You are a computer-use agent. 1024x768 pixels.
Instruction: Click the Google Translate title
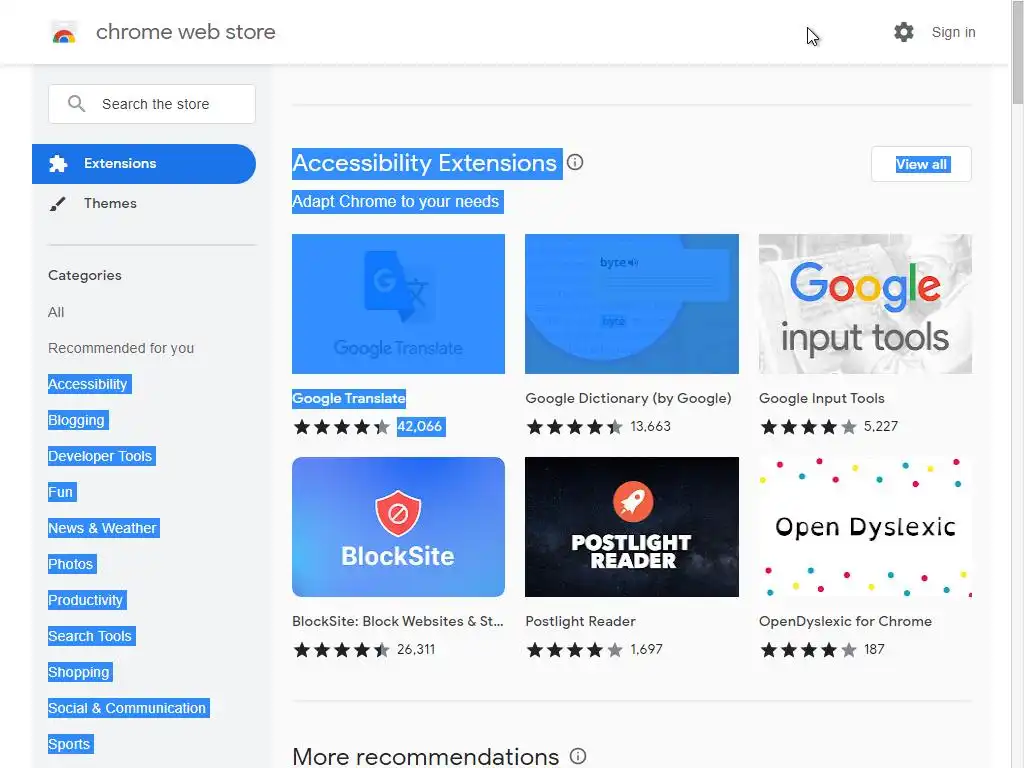(x=349, y=398)
